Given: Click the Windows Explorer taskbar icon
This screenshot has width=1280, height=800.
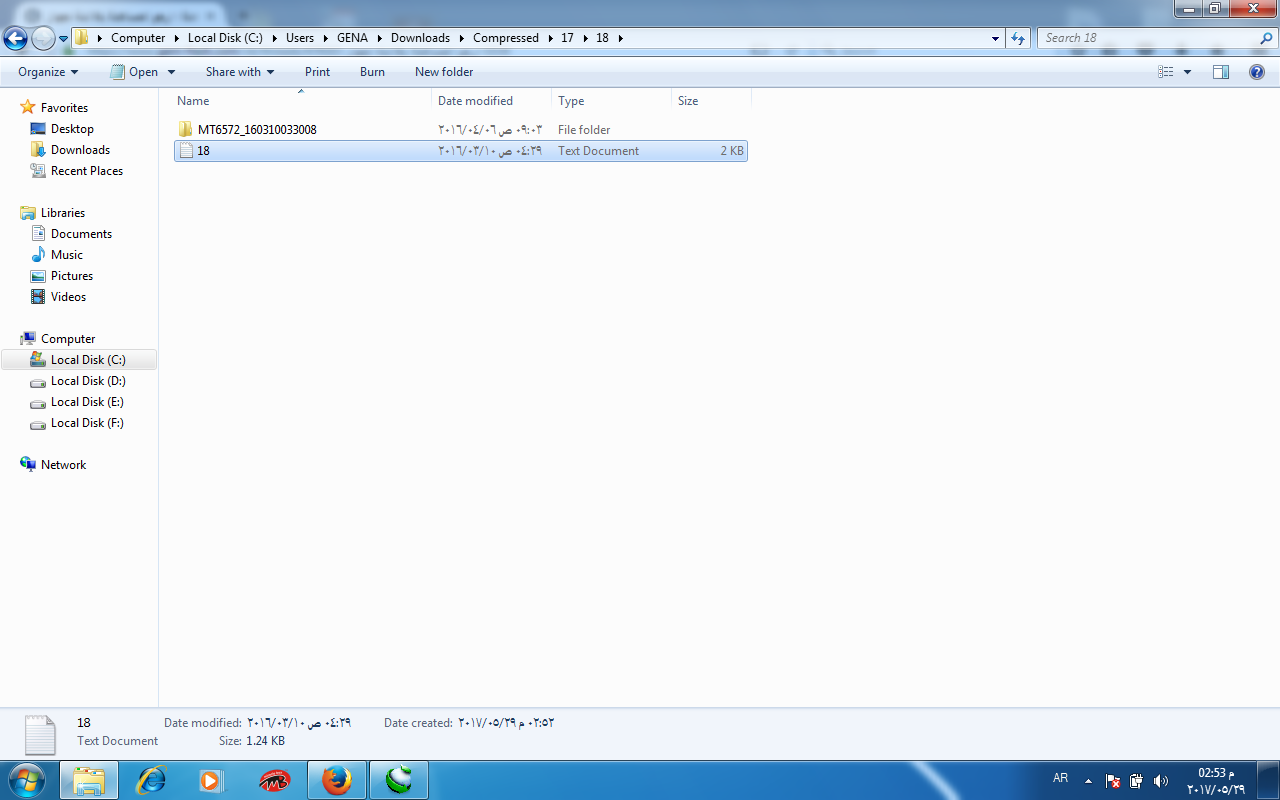Looking at the screenshot, I should [x=89, y=780].
